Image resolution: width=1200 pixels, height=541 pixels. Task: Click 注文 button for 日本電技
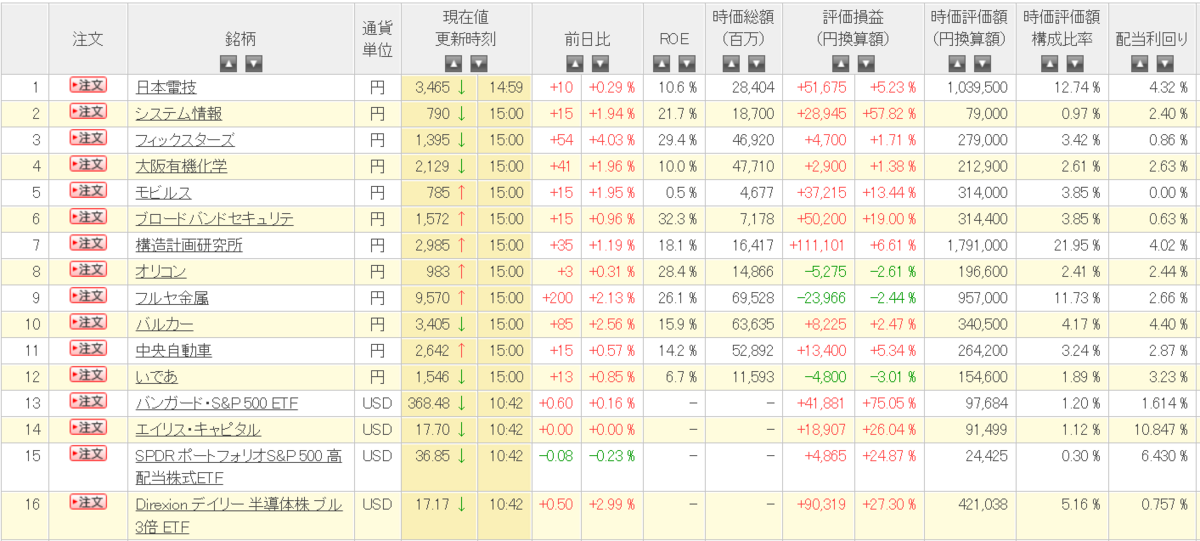(x=88, y=86)
